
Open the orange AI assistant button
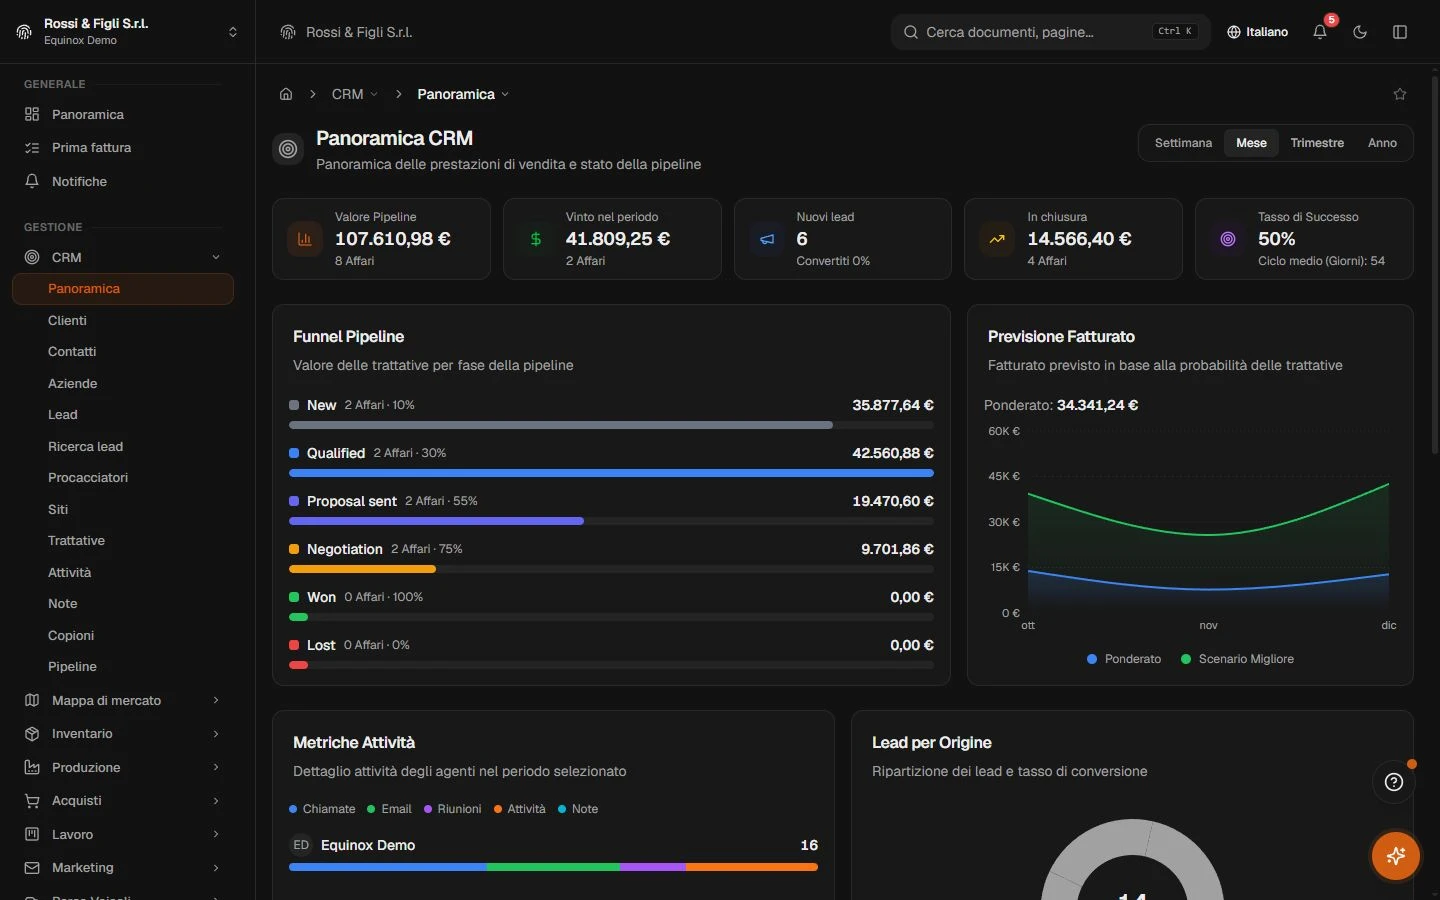pos(1396,856)
